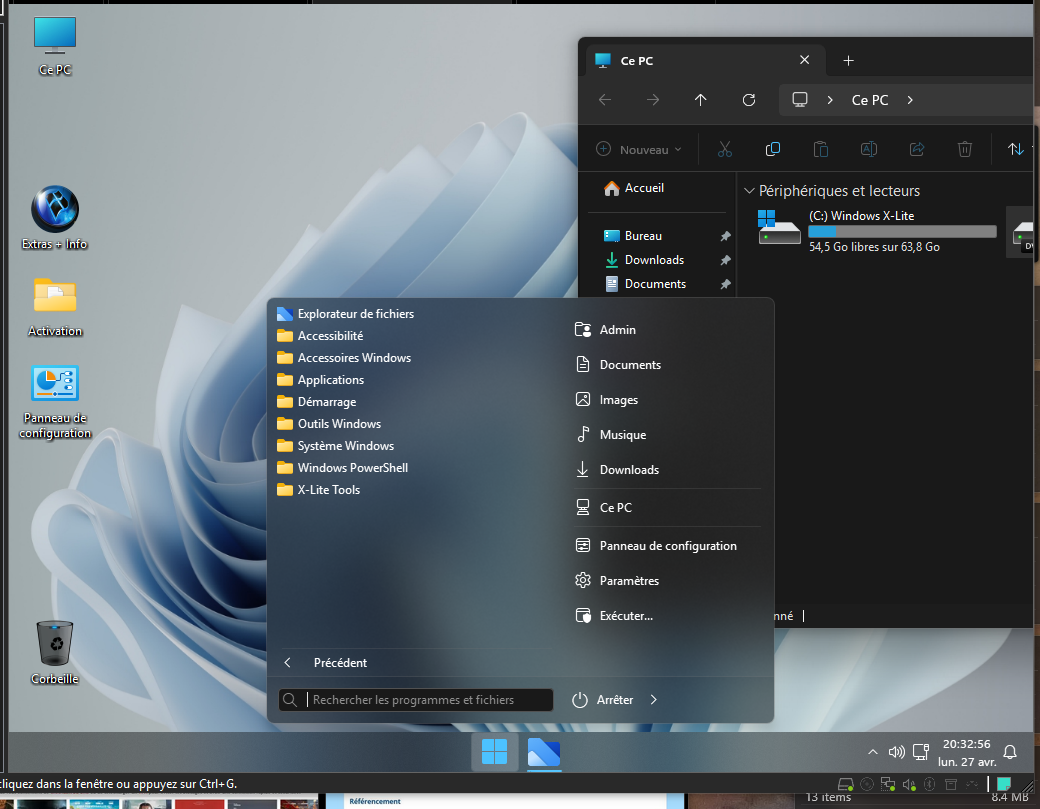Refresh the Ce PC Explorer view
The width and height of the screenshot is (1040, 809).
pos(749,99)
